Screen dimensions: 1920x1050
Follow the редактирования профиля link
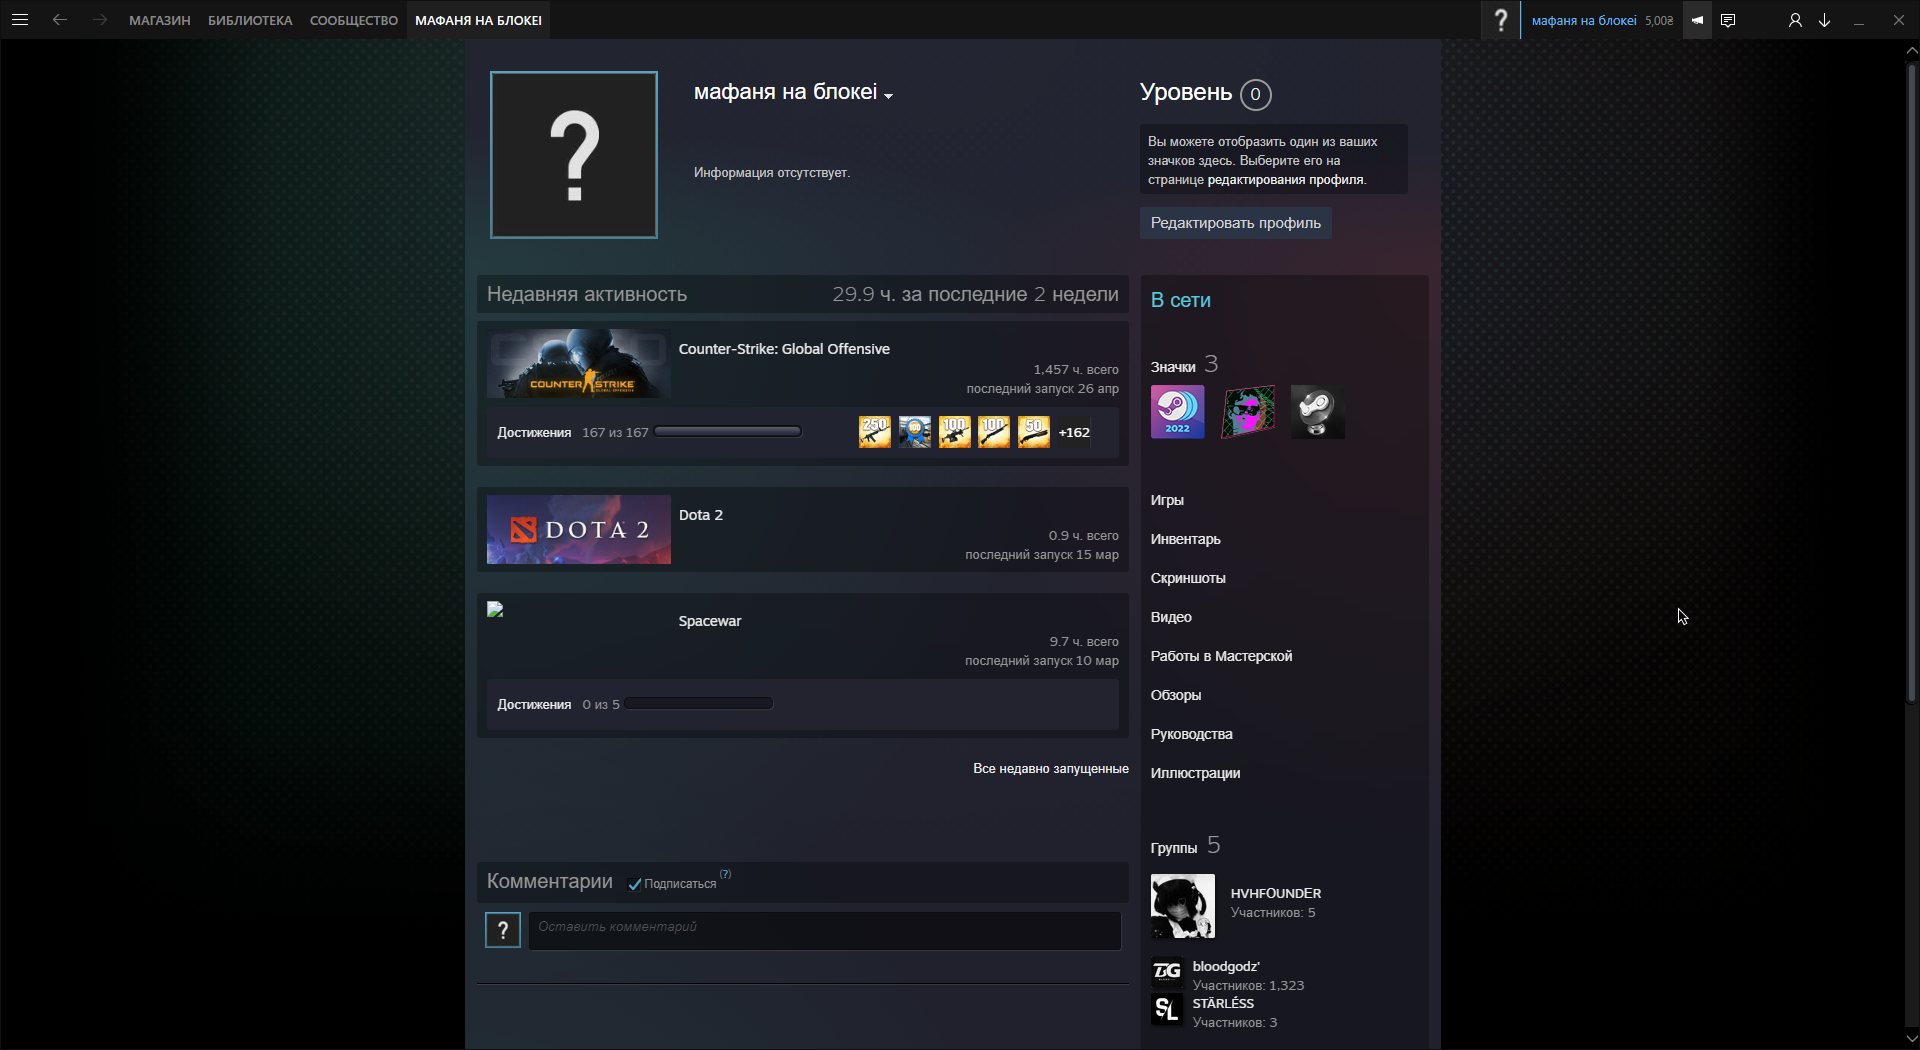(1286, 180)
